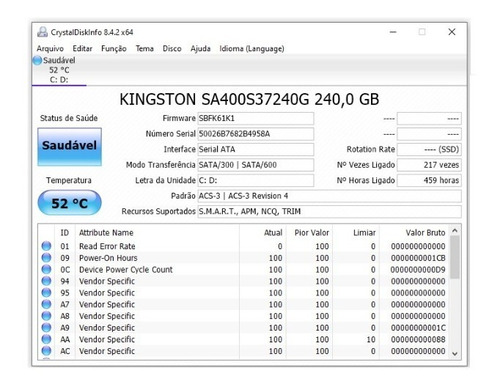Click raw value 000000000088
Screen dimensions: 500x387
(418, 340)
